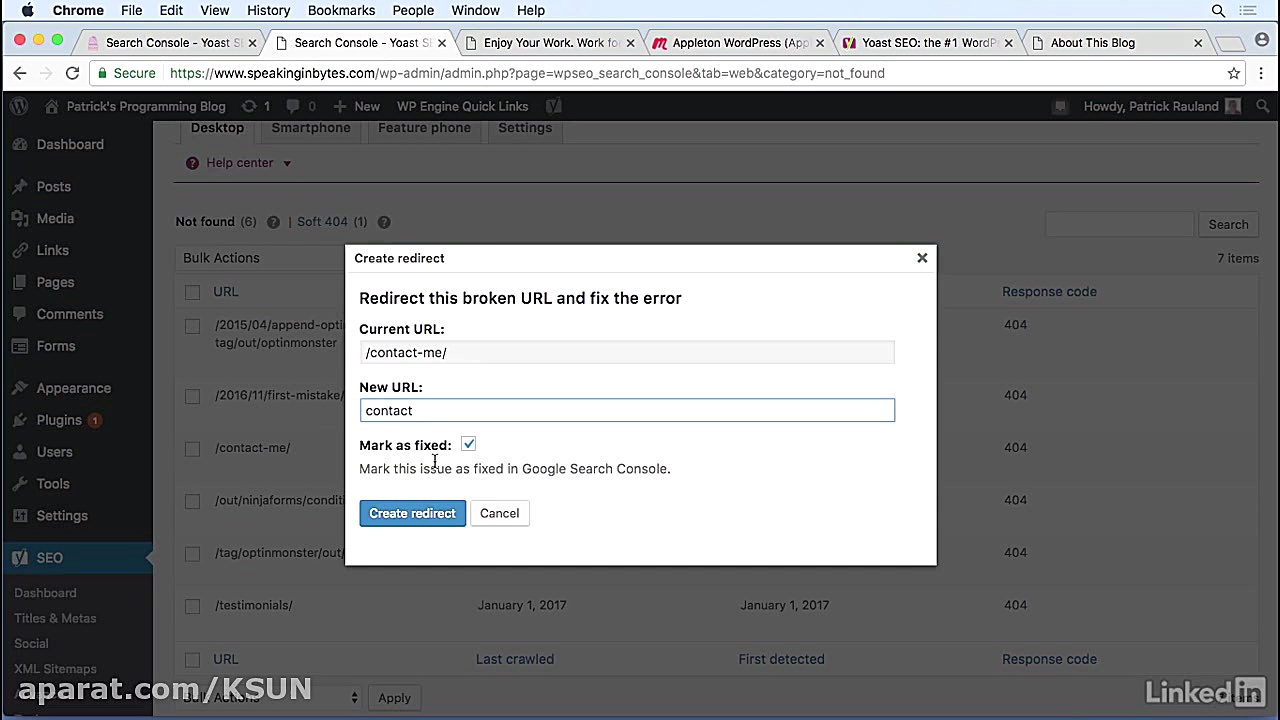Viewport: 1280px width, 720px height.
Task: Go back using the browser back arrow
Action: pyautogui.click(x=20, y=73)
